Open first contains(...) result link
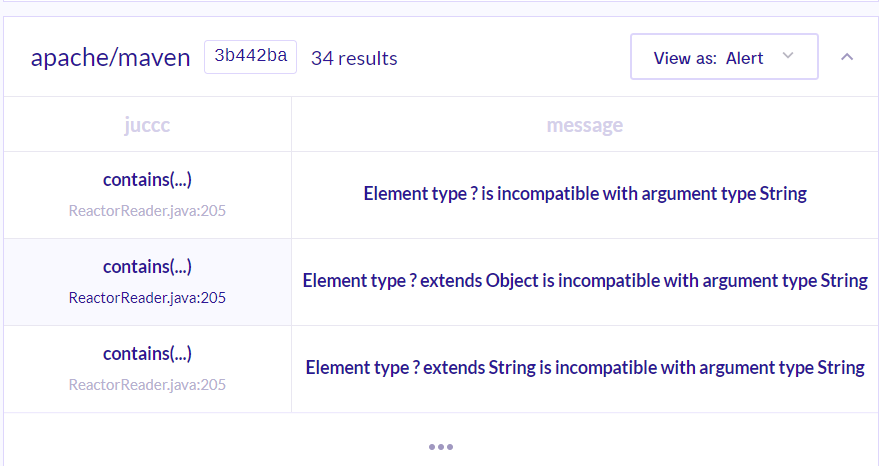Screen dimensions: 879x466 point(147,179)
